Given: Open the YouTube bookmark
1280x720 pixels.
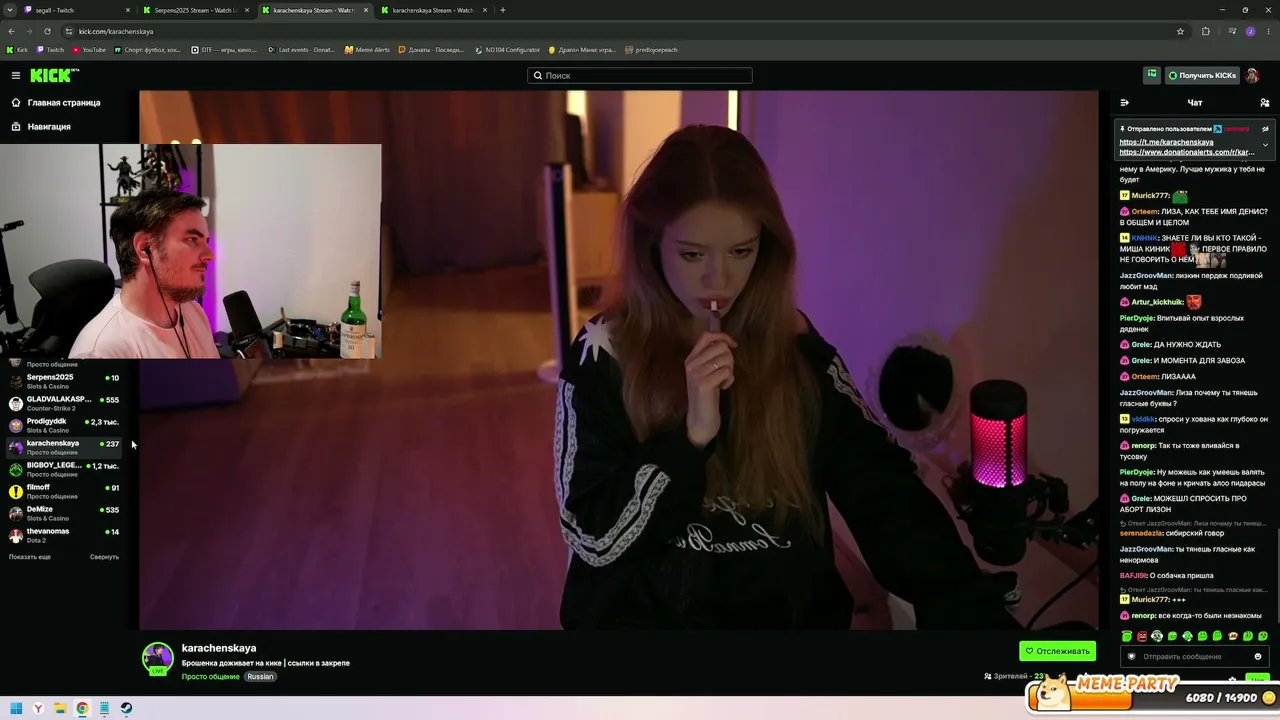Looking at the screenshot, I should point(89,50).
